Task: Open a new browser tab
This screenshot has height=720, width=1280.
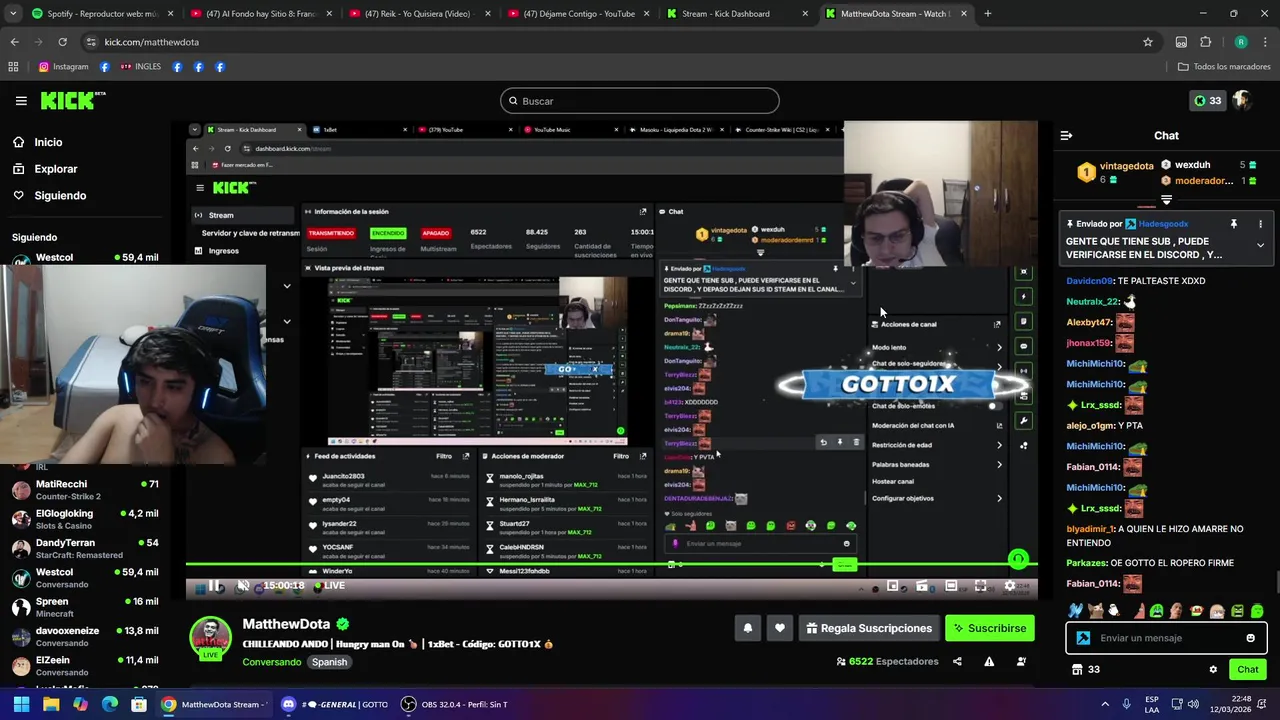Action: click(988, 14)
